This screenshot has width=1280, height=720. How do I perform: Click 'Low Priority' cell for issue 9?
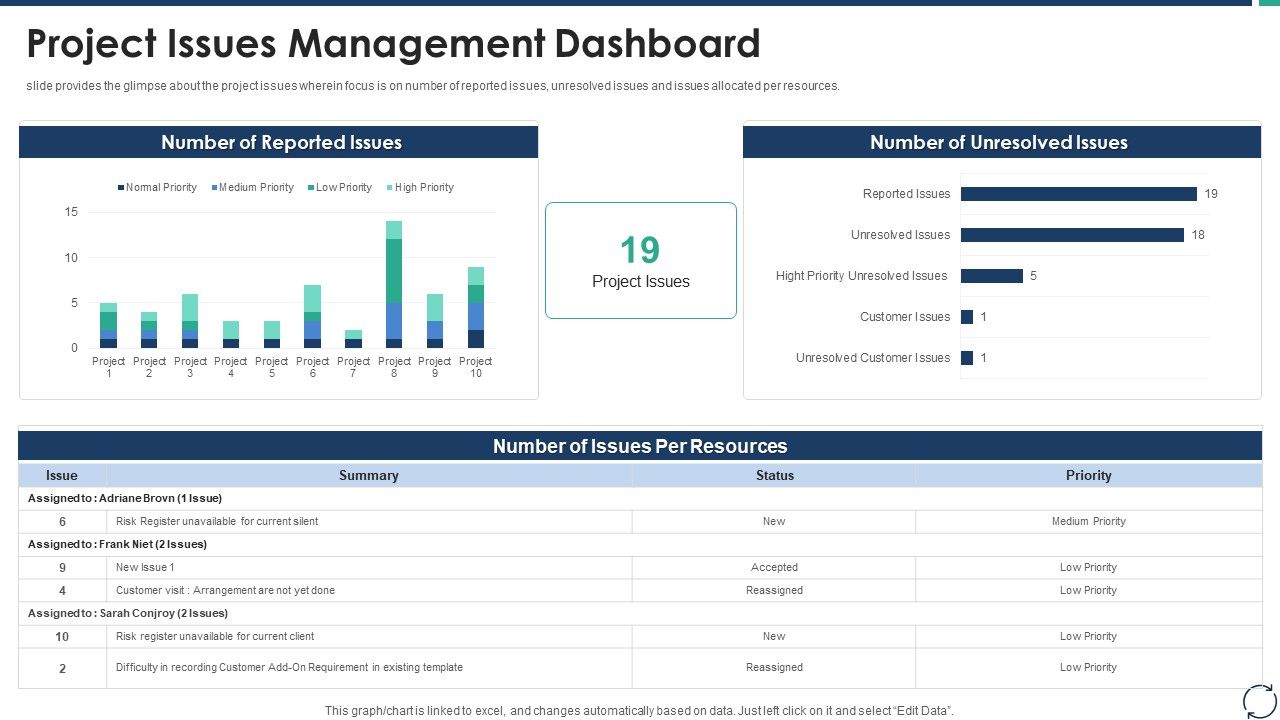point(1089,567)
